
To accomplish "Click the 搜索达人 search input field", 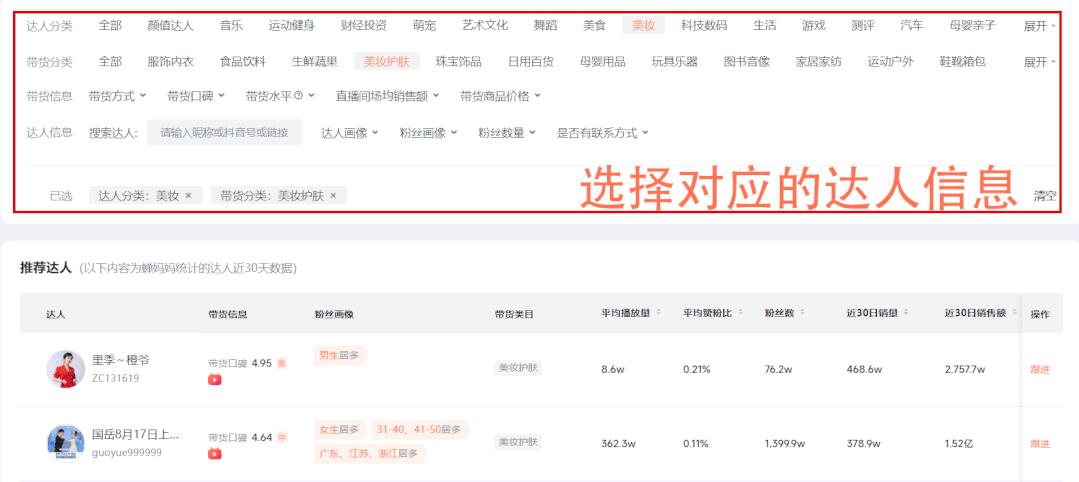I will [x=224, y=133].
